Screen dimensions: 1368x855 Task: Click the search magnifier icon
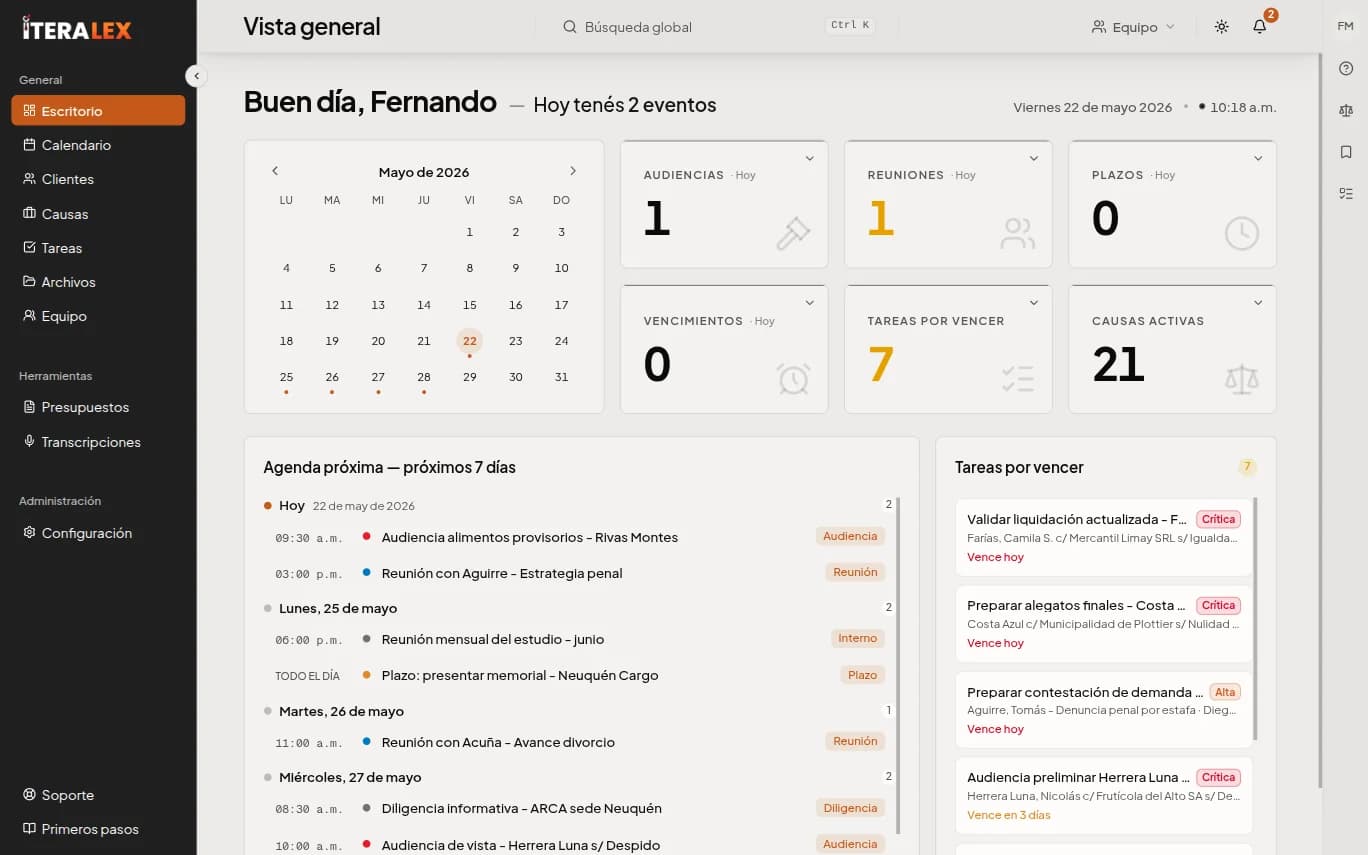click(570, 27)
